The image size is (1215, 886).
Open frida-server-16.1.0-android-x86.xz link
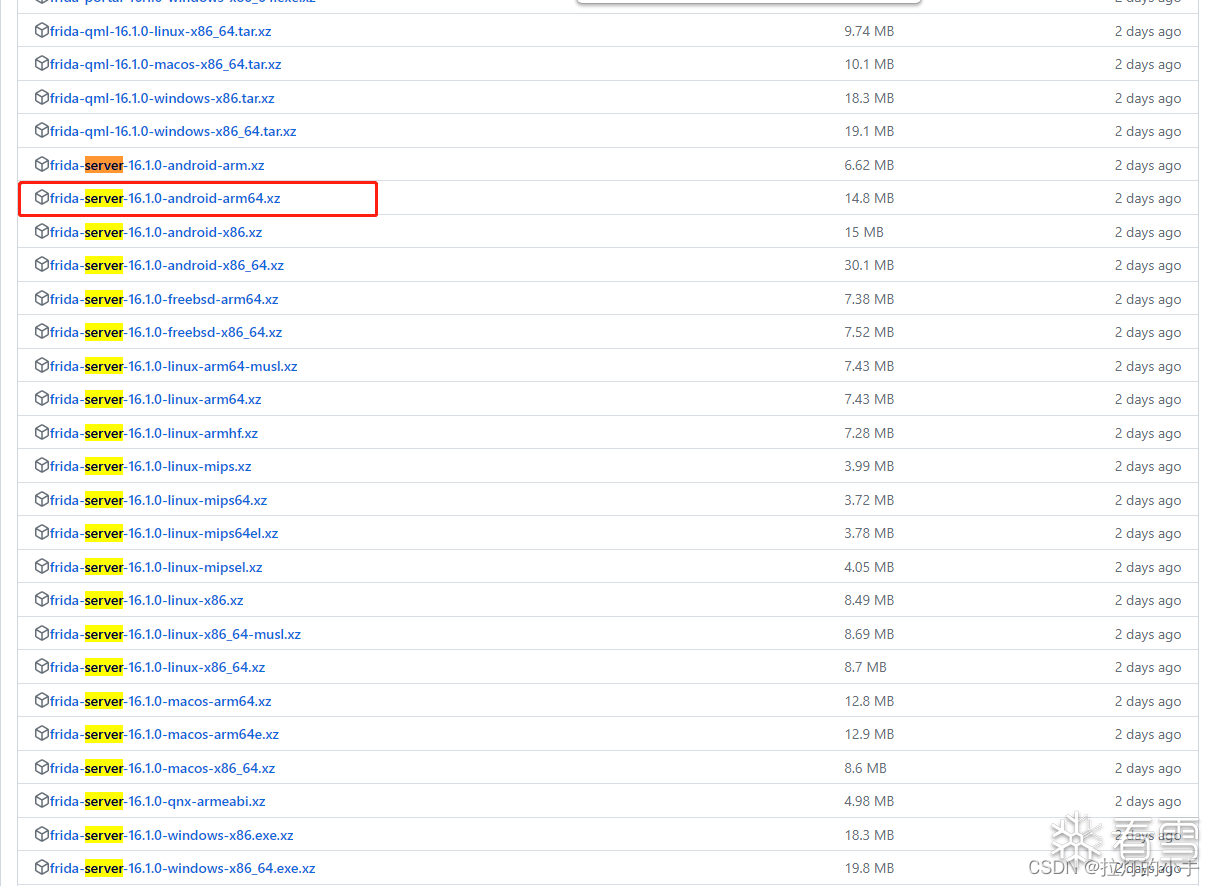pyautogui.click(x=156, y=232)
